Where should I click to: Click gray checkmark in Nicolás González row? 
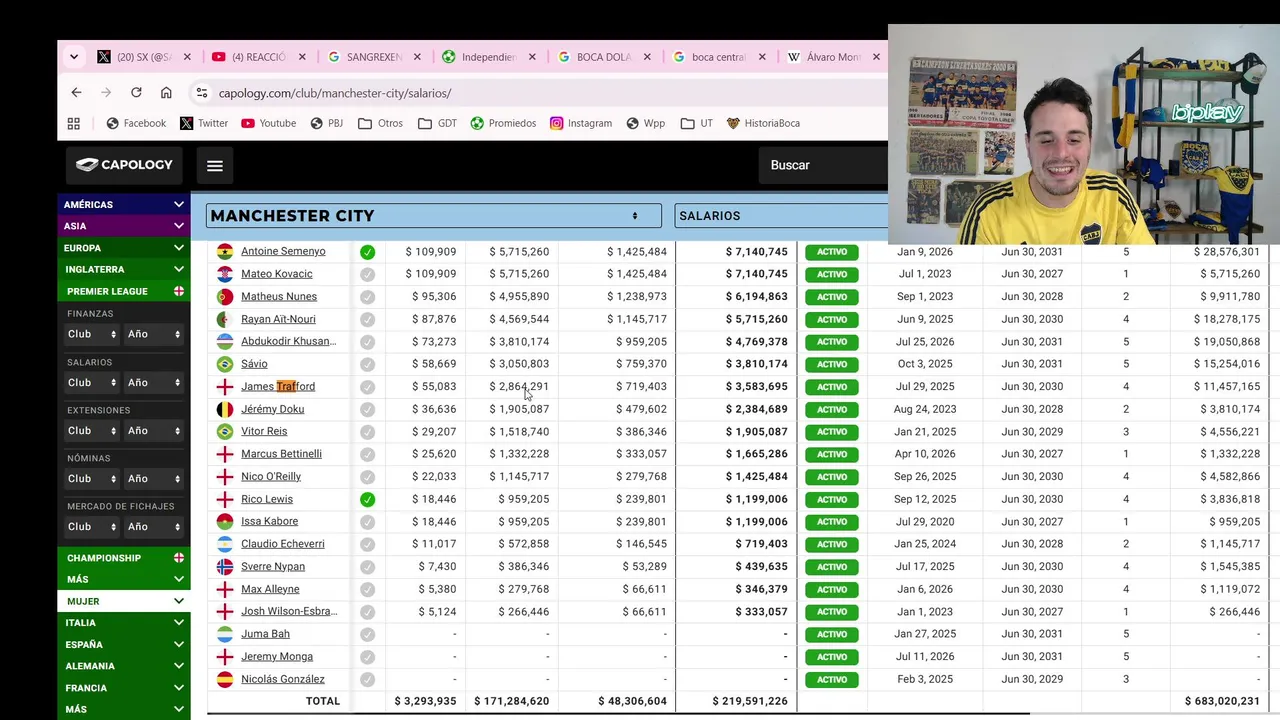pos(367,679)
